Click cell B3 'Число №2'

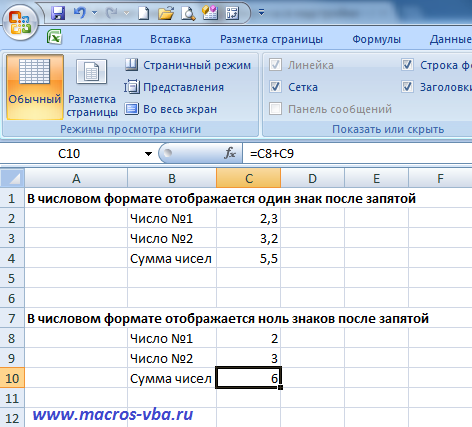[x=172, y=239]
